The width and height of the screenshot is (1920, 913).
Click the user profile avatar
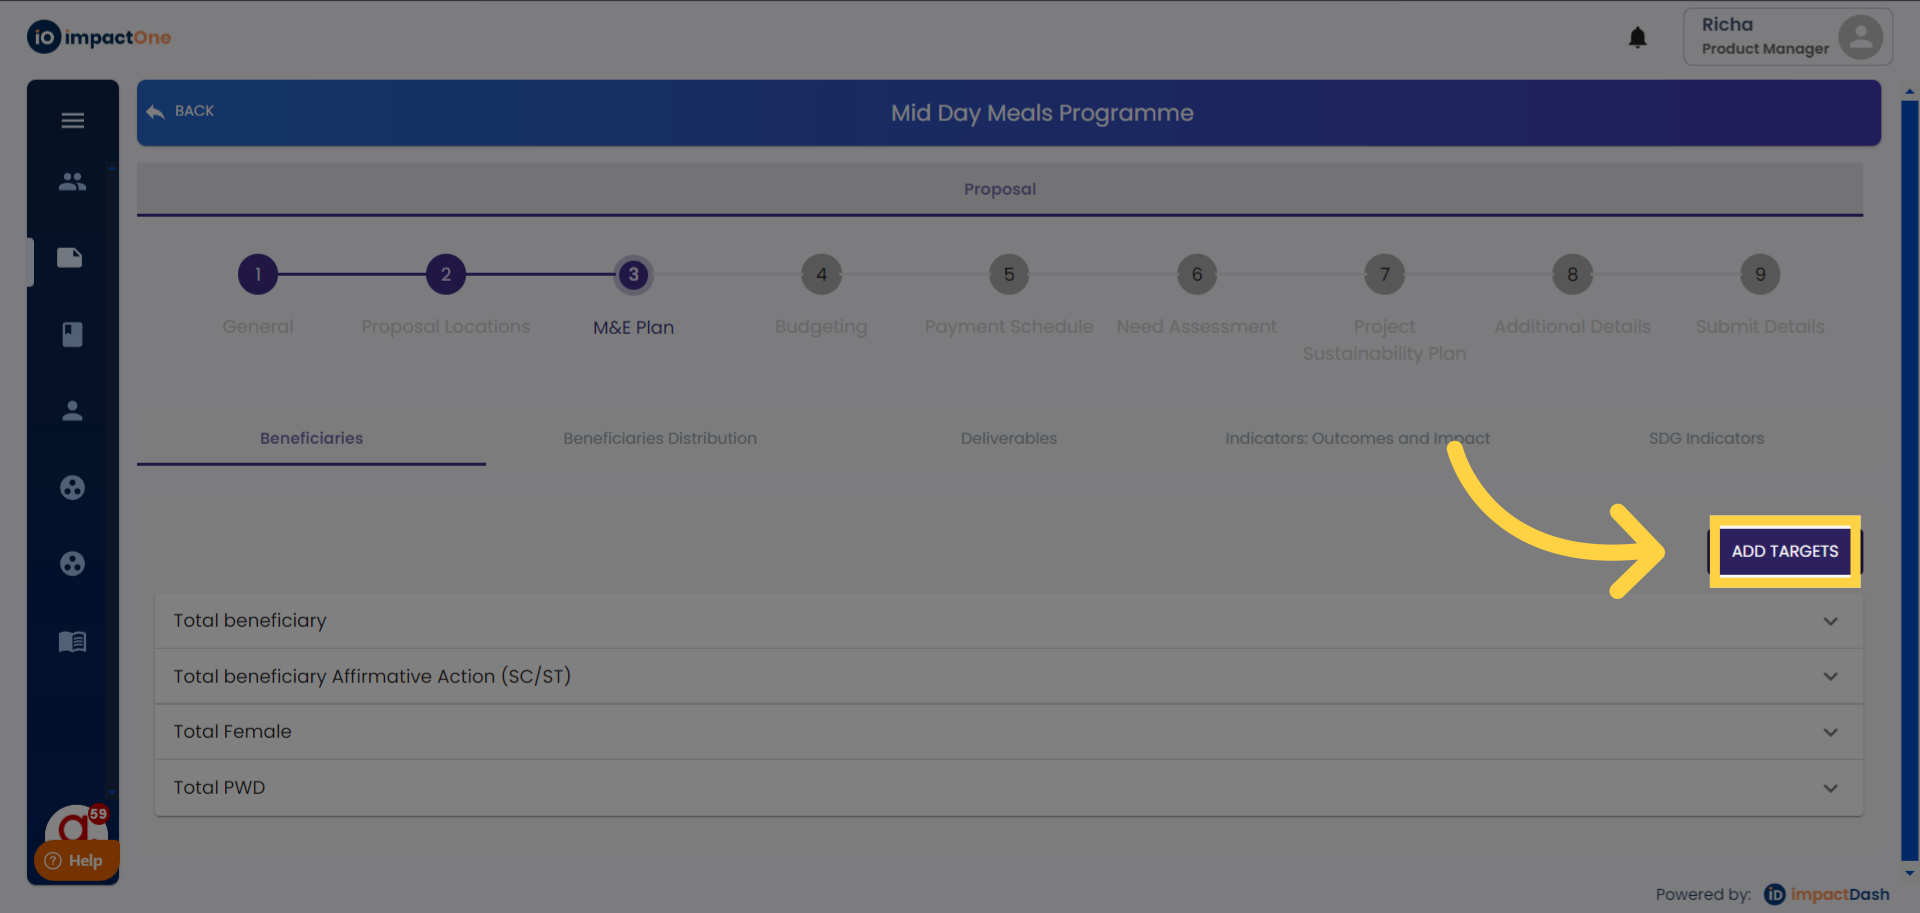[x=1860, y=37]
